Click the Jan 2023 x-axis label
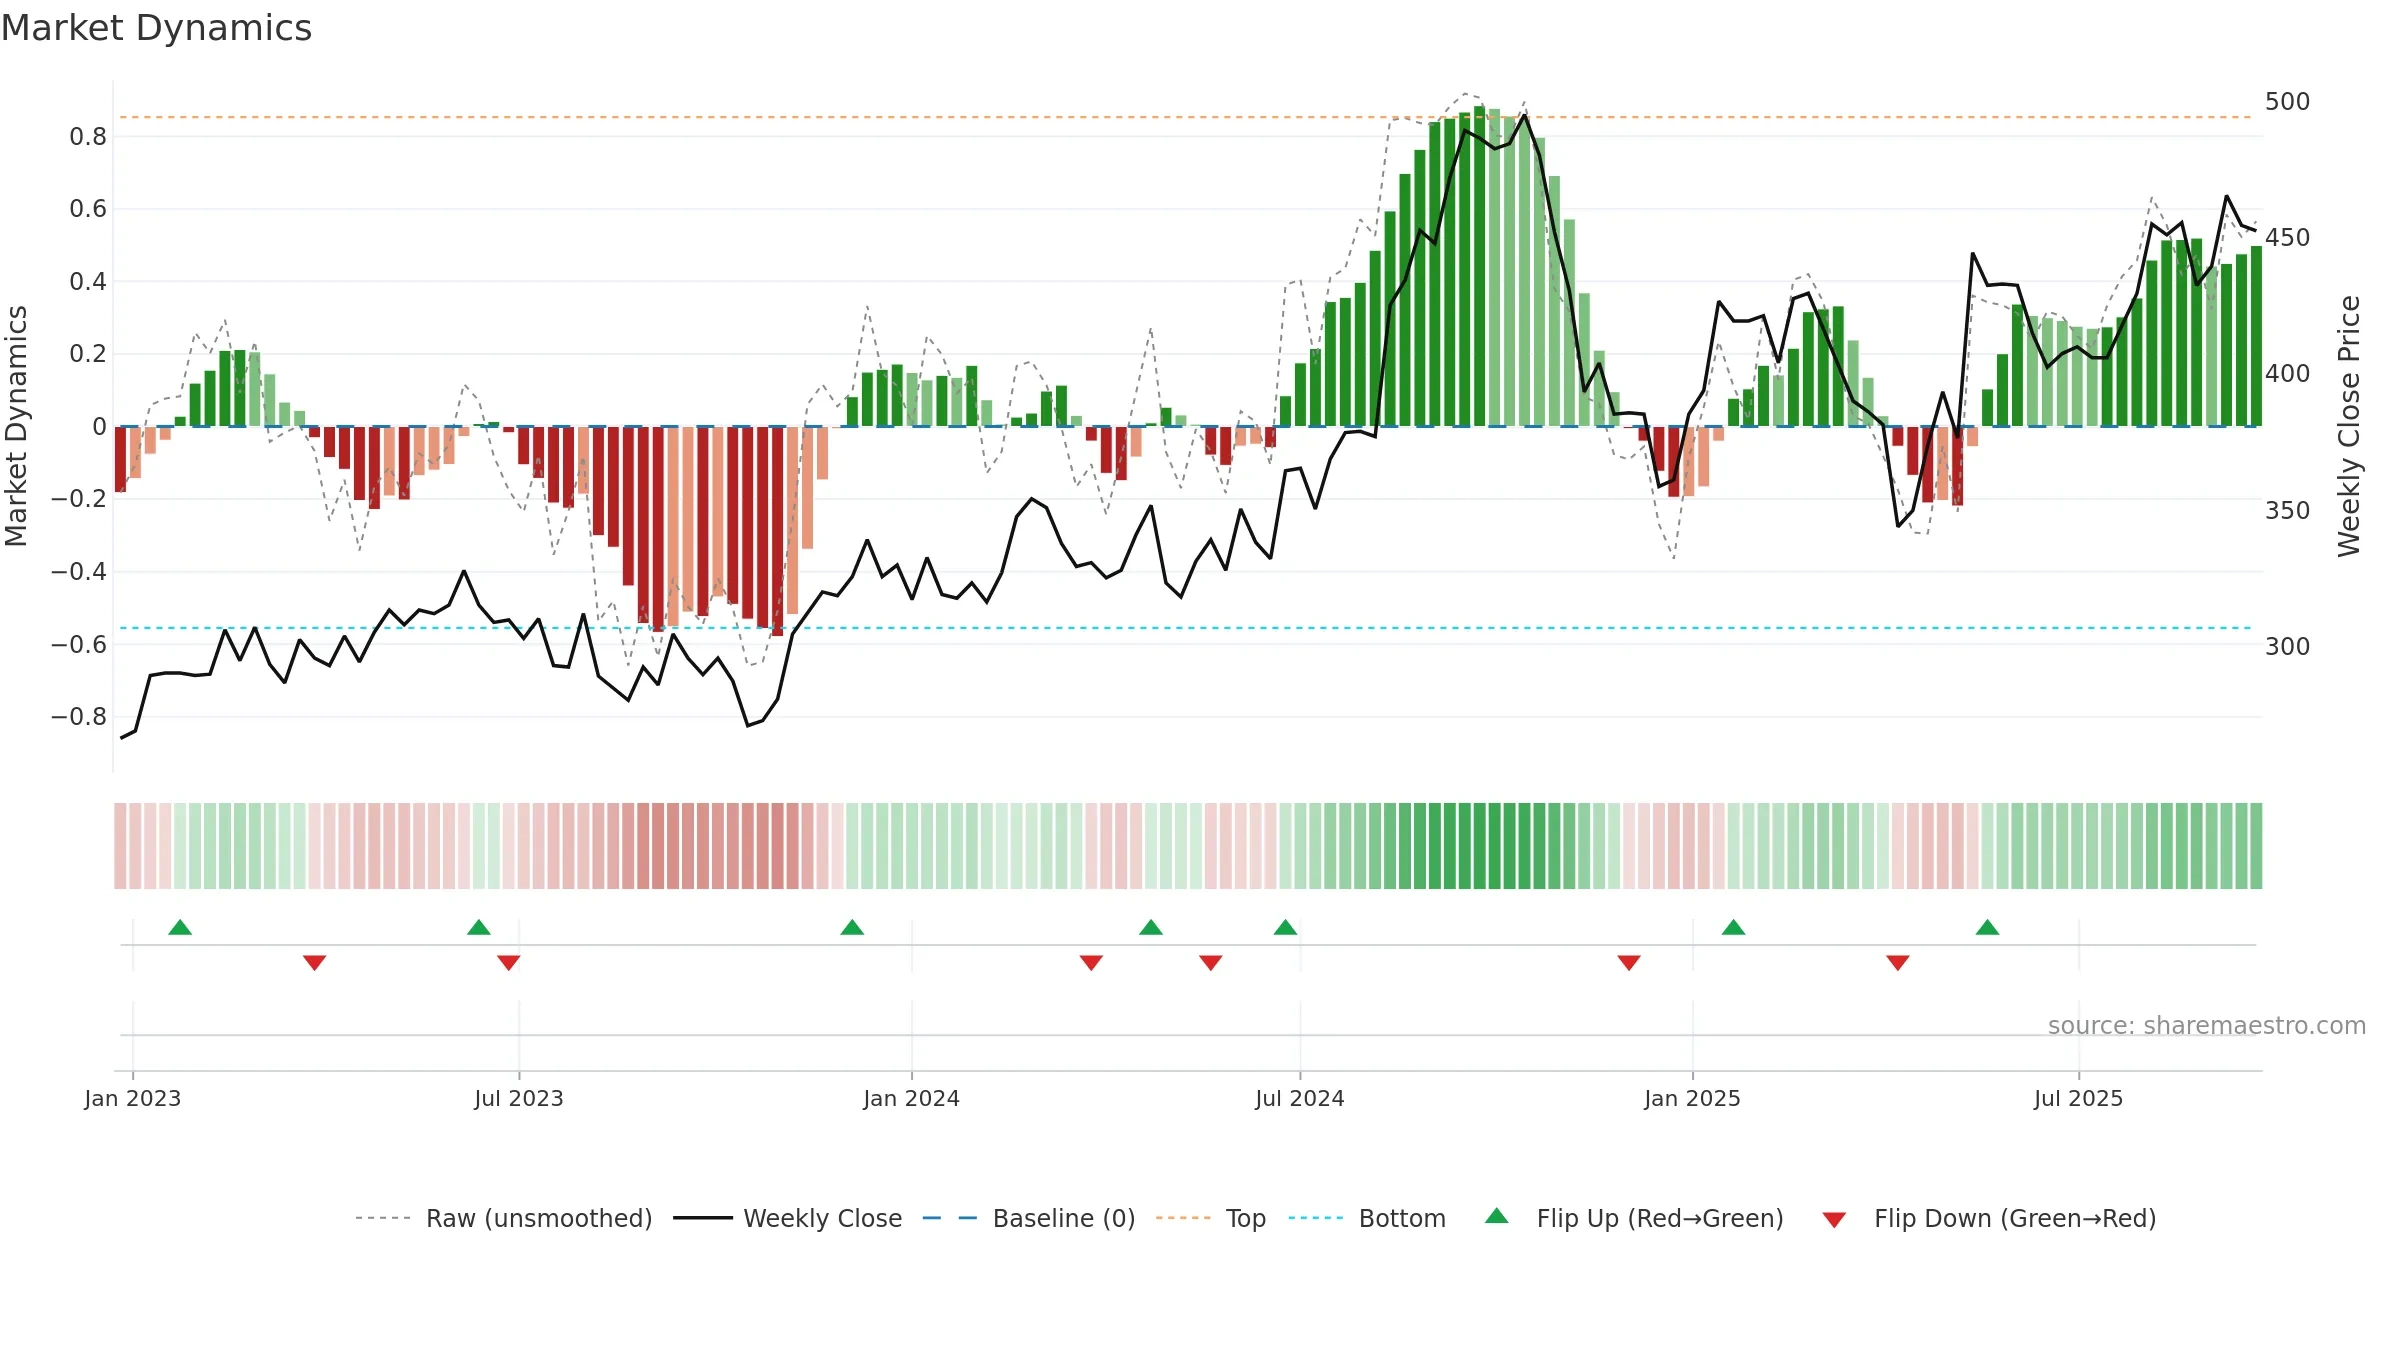 [132, 1098]
